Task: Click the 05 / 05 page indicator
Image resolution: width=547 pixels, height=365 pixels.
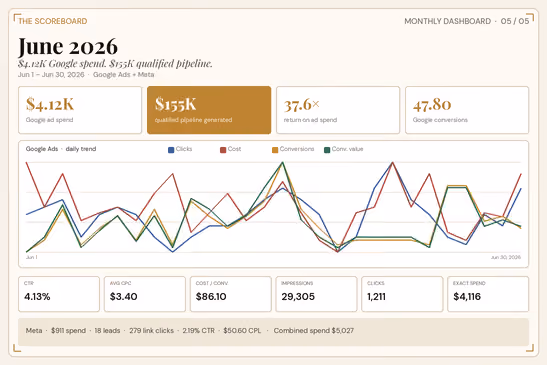Action: [x=515, y=21]
